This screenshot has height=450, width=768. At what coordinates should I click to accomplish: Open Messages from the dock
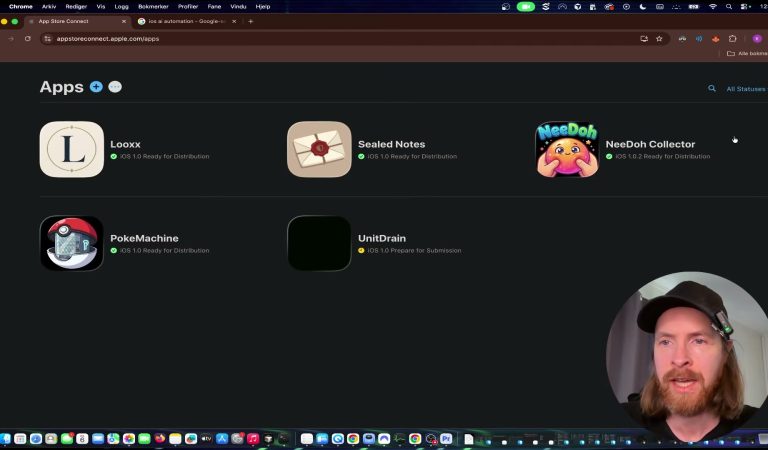pos(67,439)
